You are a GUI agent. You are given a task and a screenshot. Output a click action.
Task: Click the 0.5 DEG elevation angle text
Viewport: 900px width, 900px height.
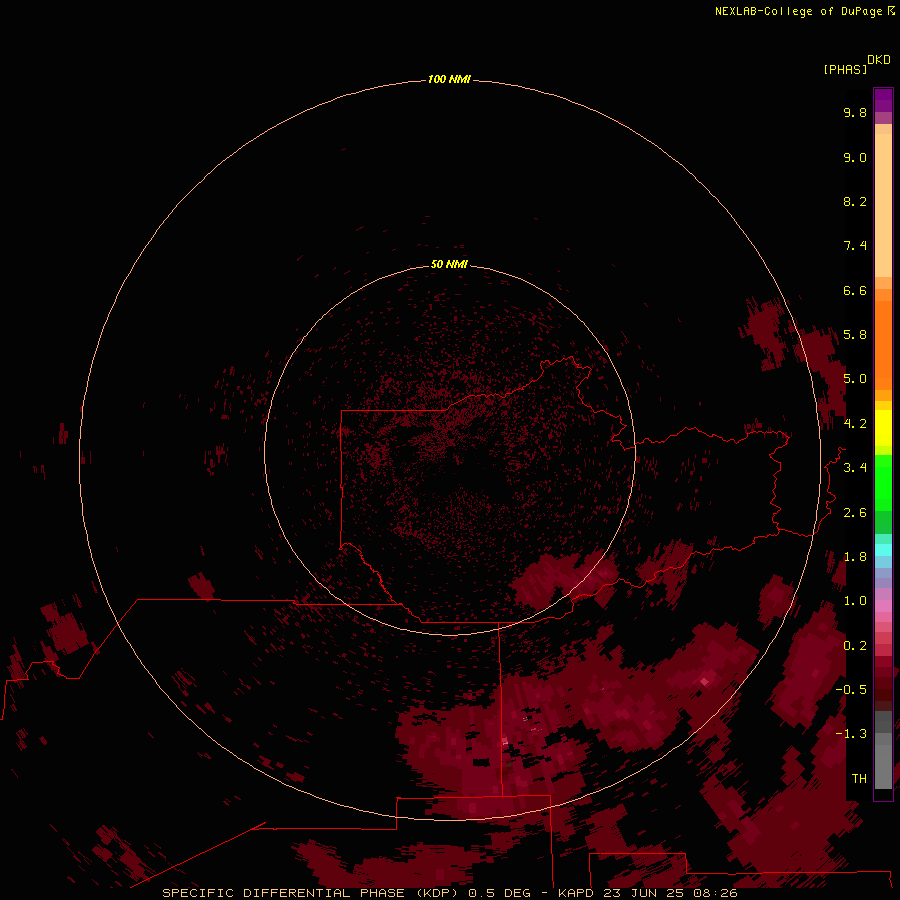[x=499, y=893]
